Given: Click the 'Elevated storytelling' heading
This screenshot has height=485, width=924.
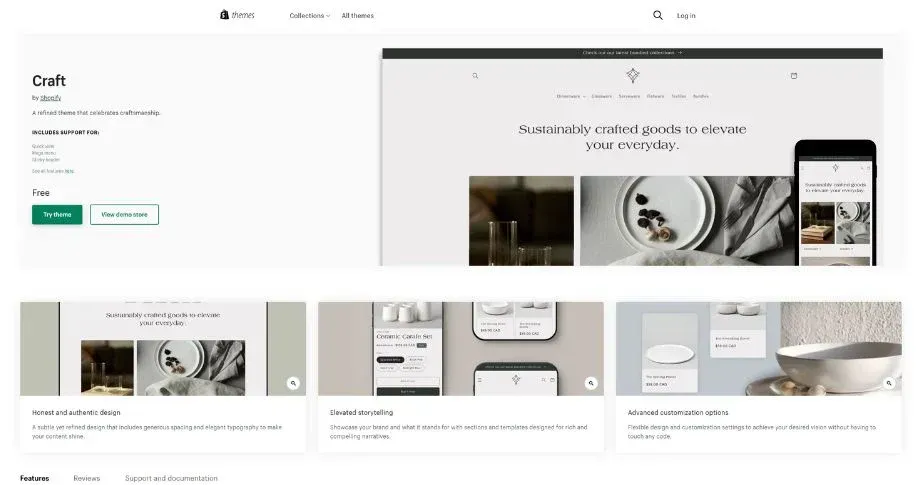Looking at the screenshot, I should coord(361,413).
